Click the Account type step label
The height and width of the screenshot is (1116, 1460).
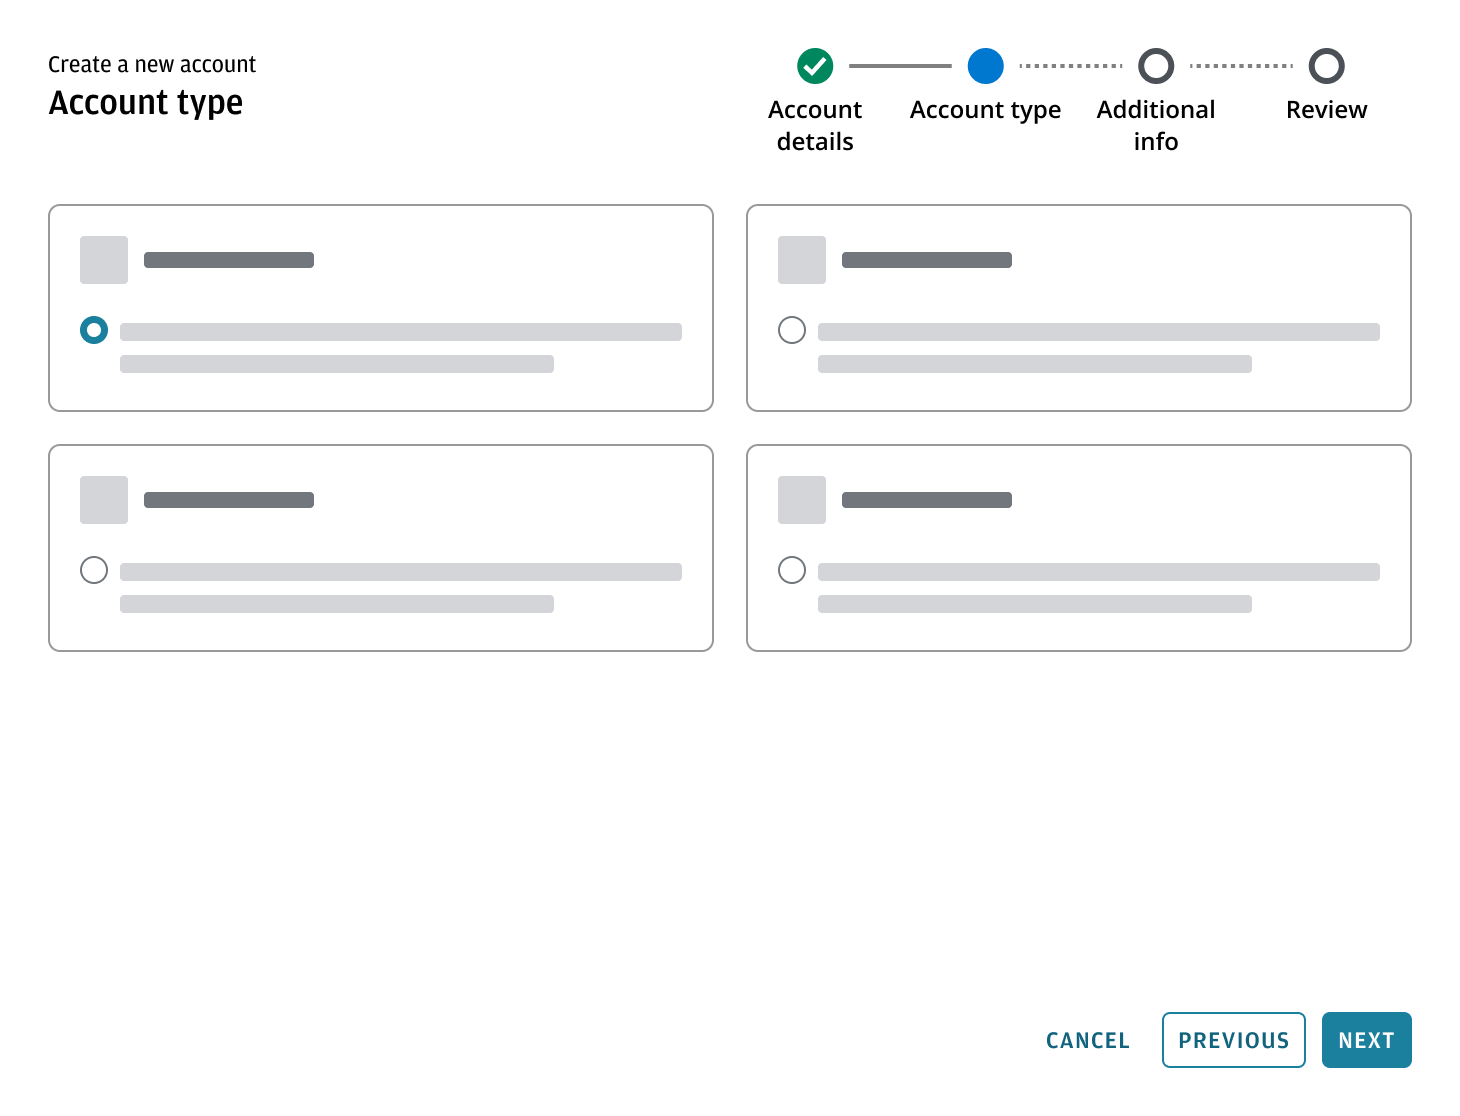985,110
